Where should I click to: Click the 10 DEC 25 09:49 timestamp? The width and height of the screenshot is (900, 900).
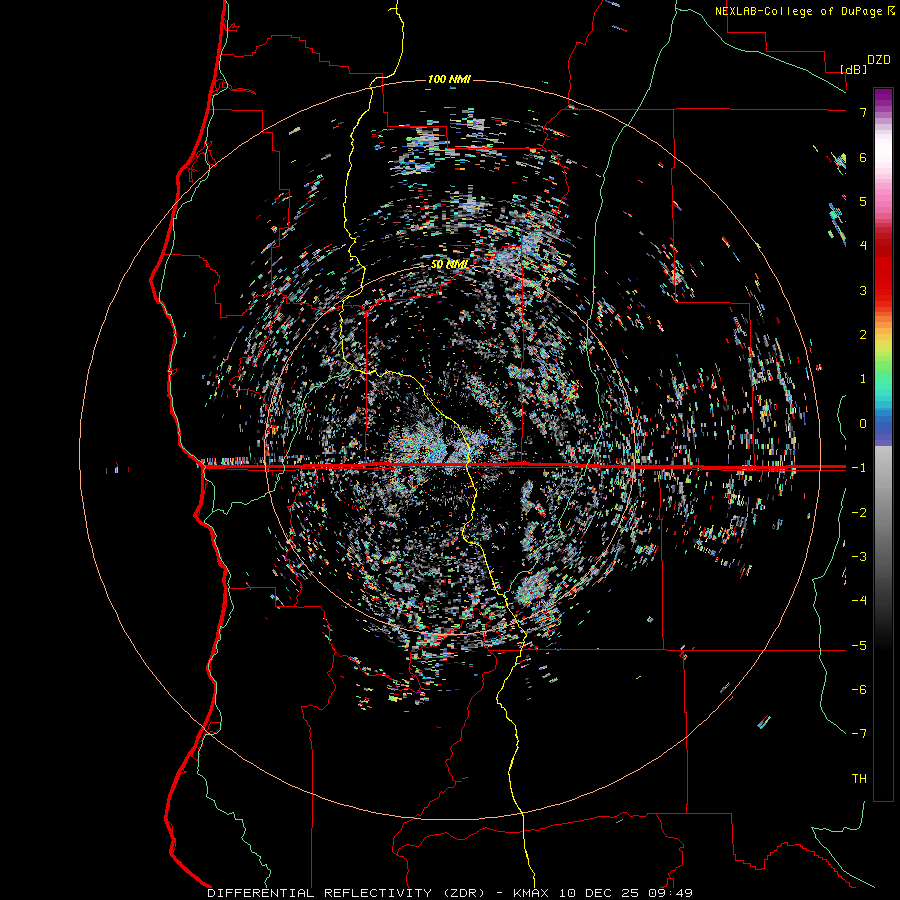coord(625,893)
